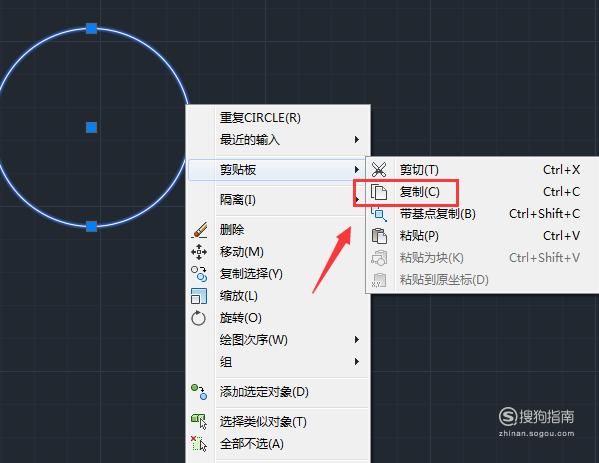Expand the 最近的输入 submenu arrow
This screenshot has height=463, width=599.
[356, 139]
